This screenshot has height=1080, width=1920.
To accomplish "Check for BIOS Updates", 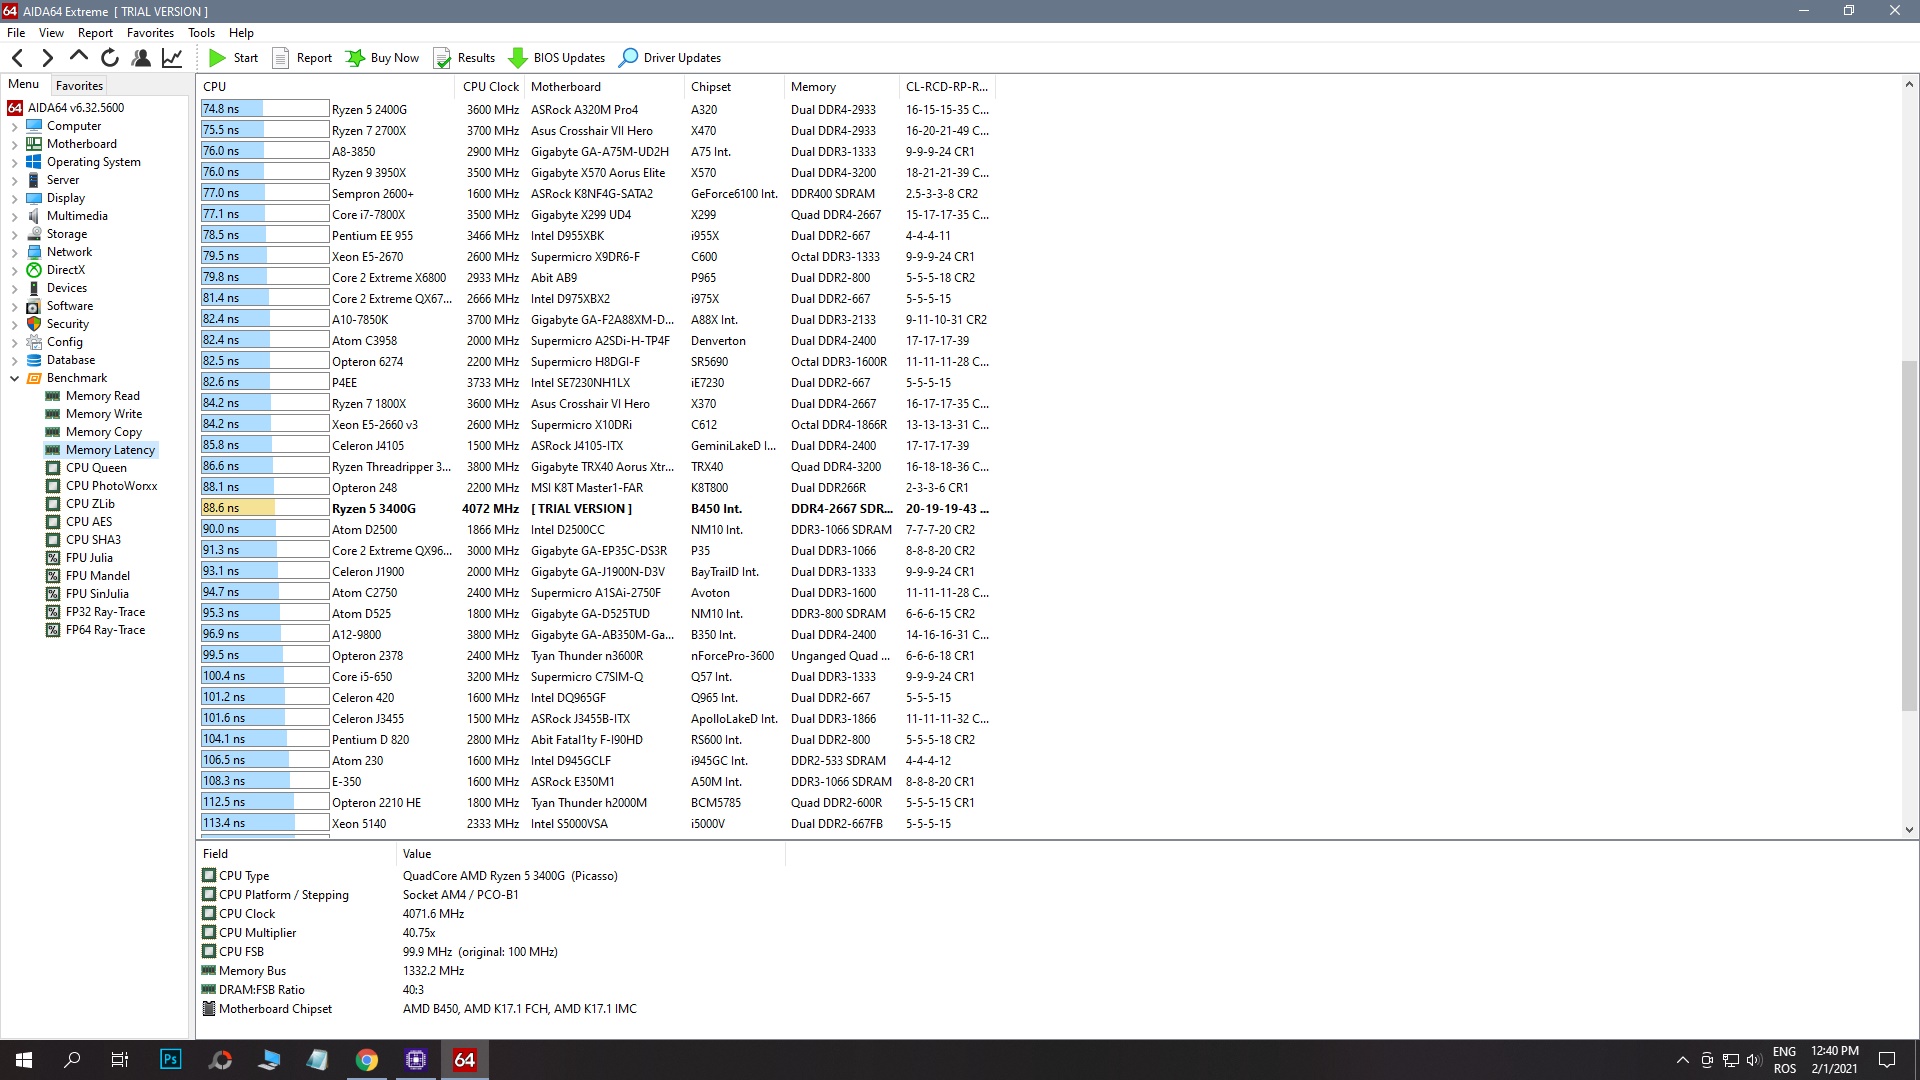I will [x=557, y=58].
